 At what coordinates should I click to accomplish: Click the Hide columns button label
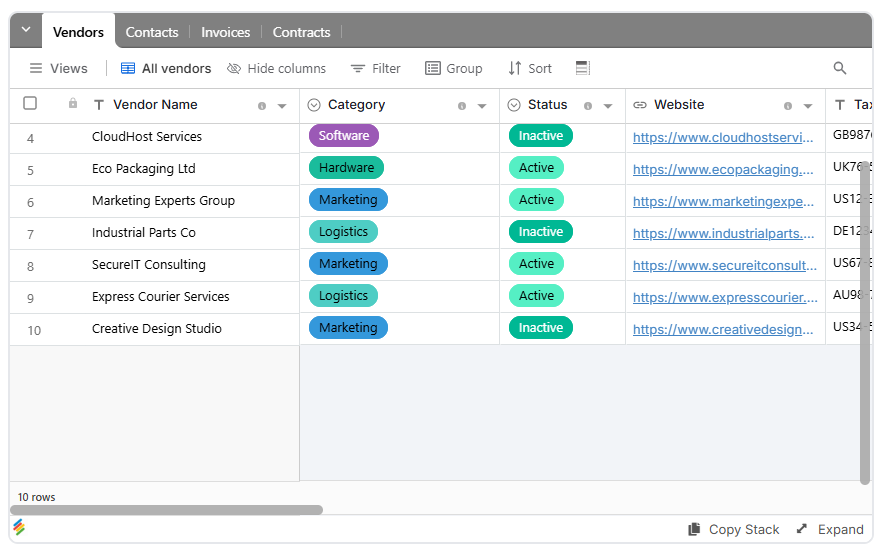(287, 68)
